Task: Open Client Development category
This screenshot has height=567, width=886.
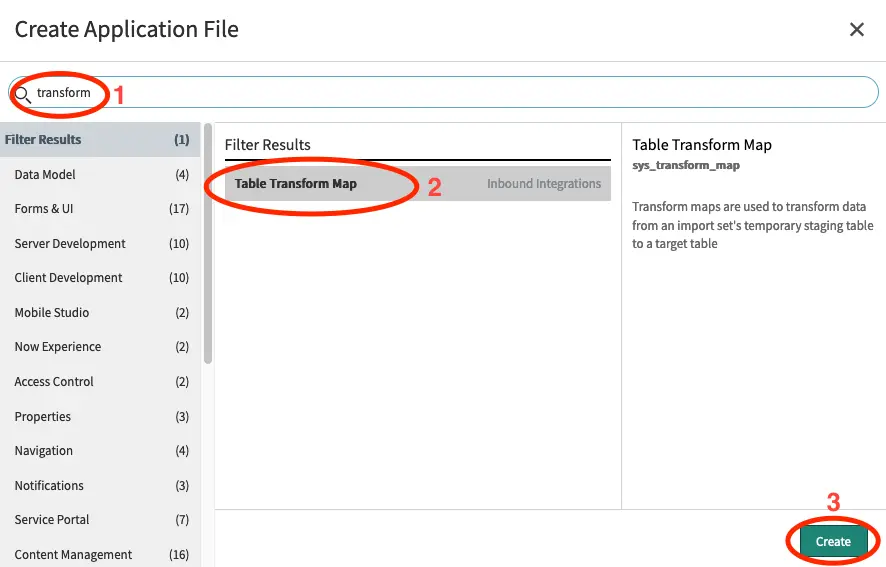Action: 98,278
